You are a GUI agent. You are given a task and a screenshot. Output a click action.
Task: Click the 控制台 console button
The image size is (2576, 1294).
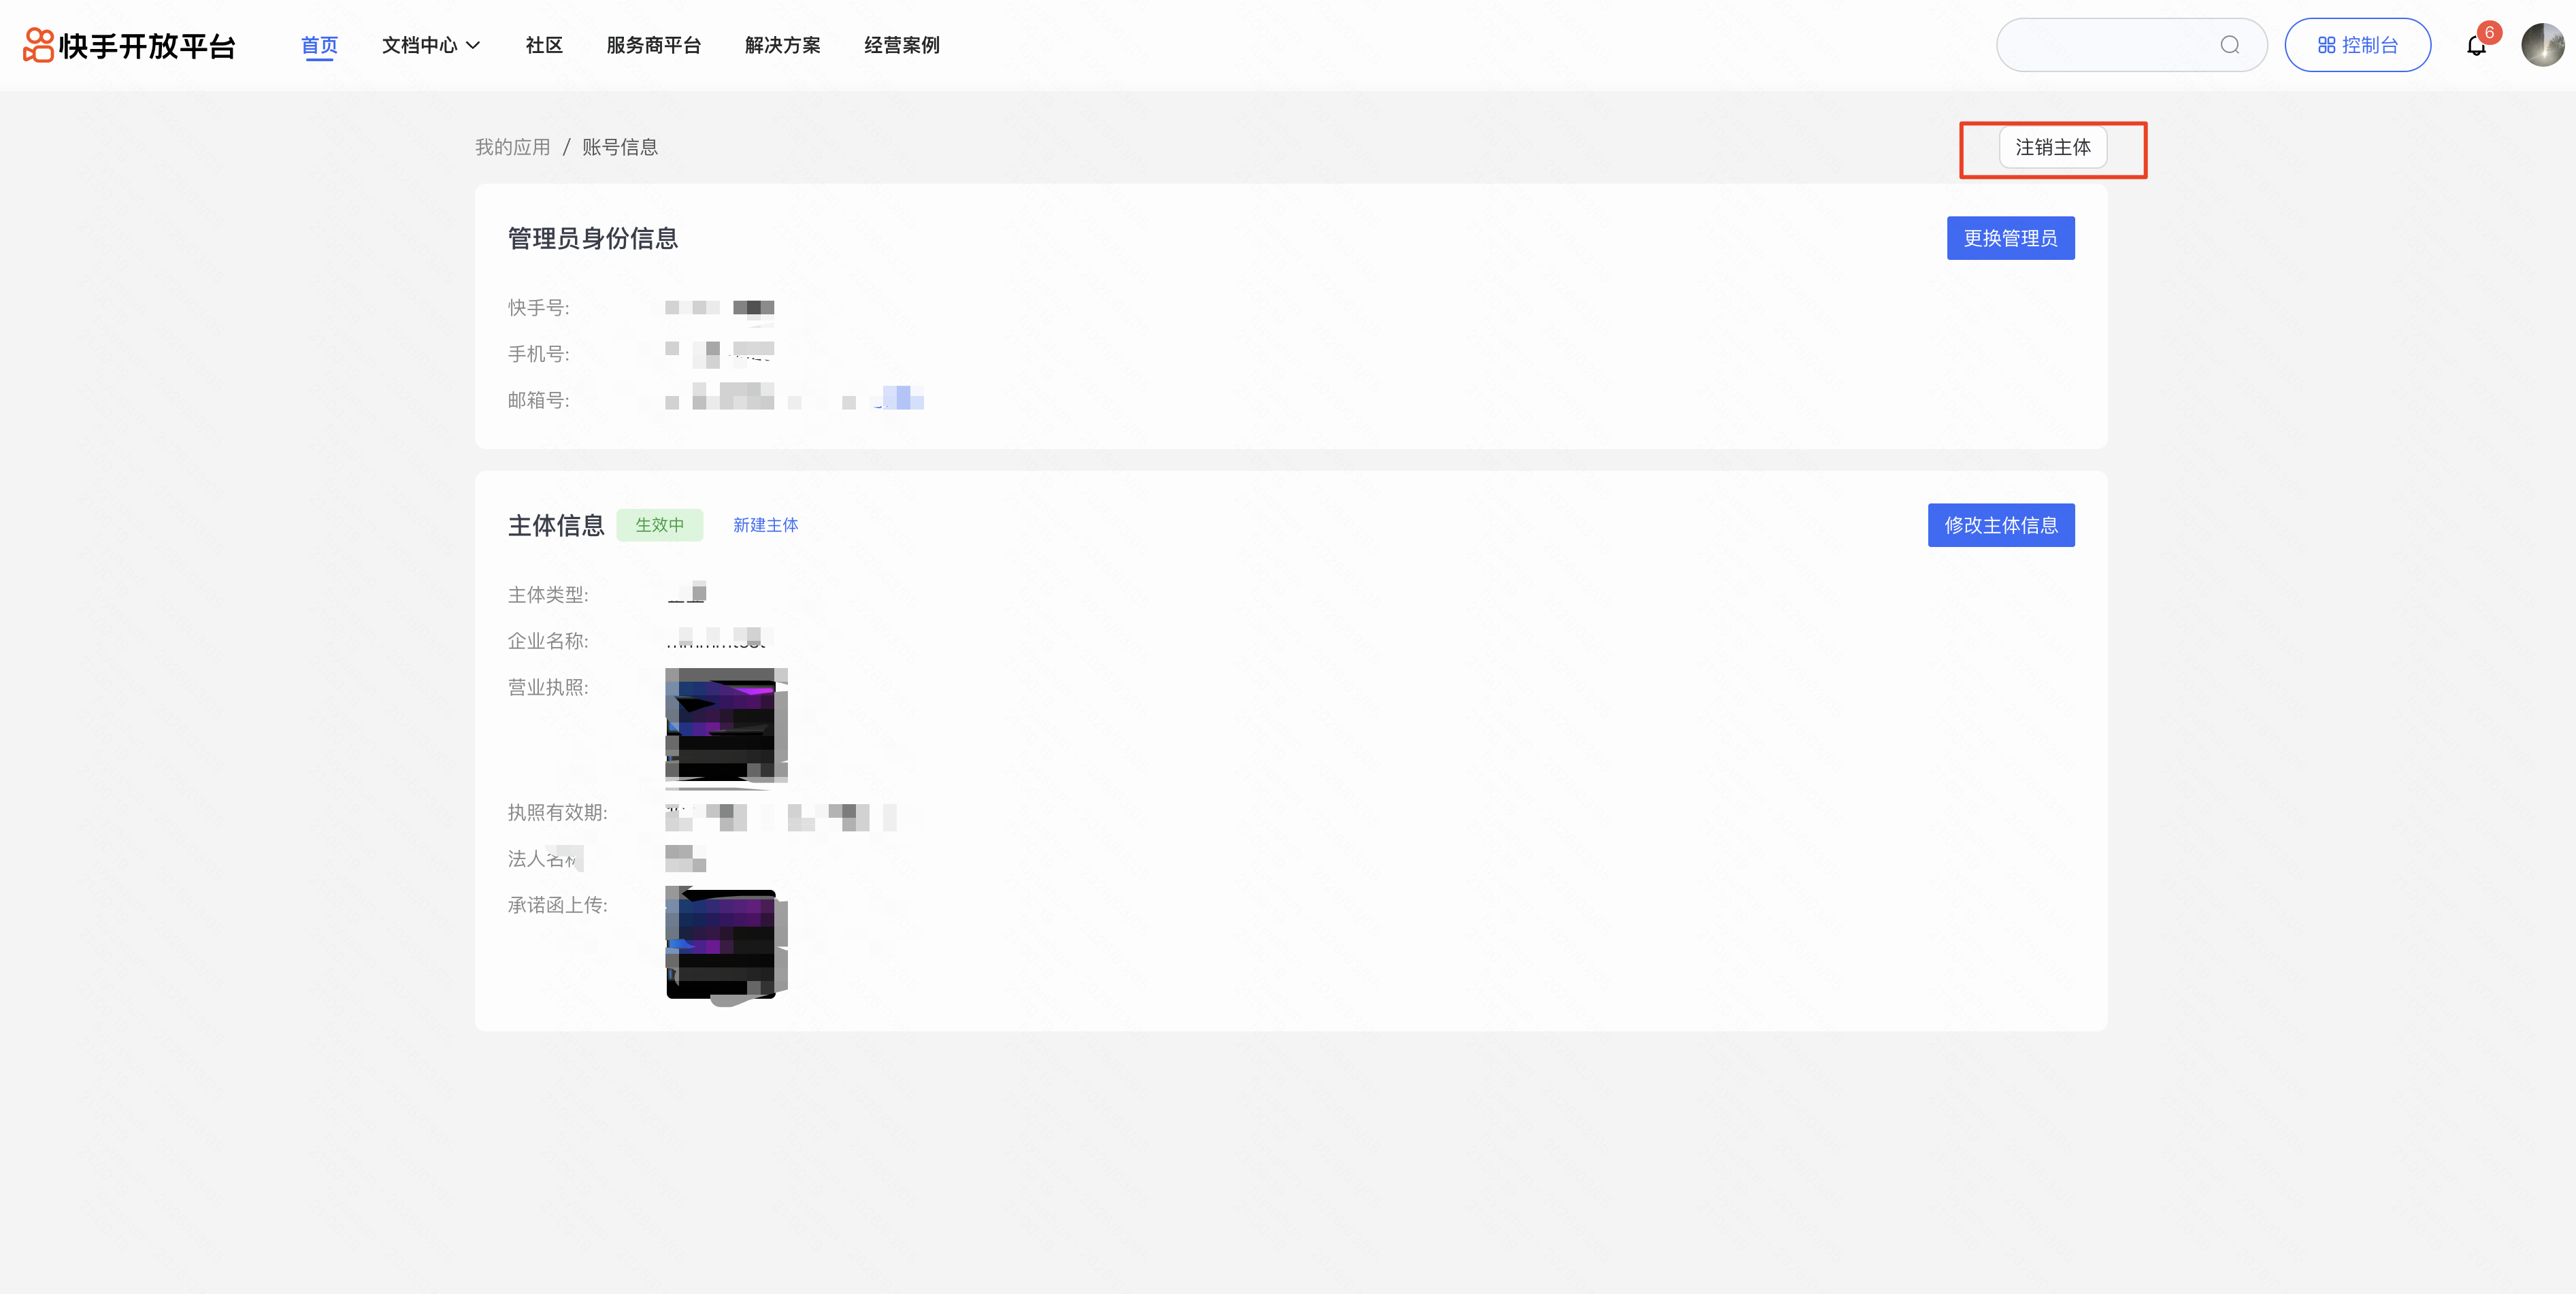2357,45
